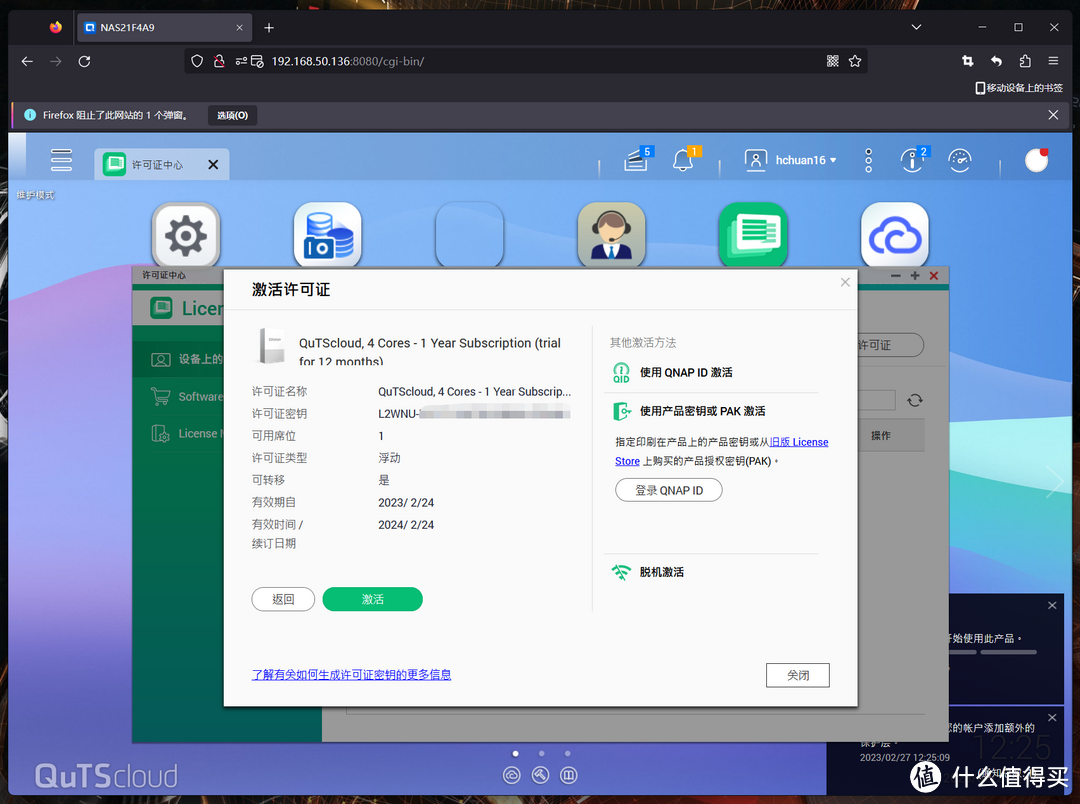Expand the Firefox list all tabs chevron
Viewport: 1080px width, 804px height.
(x=916, y=28)
